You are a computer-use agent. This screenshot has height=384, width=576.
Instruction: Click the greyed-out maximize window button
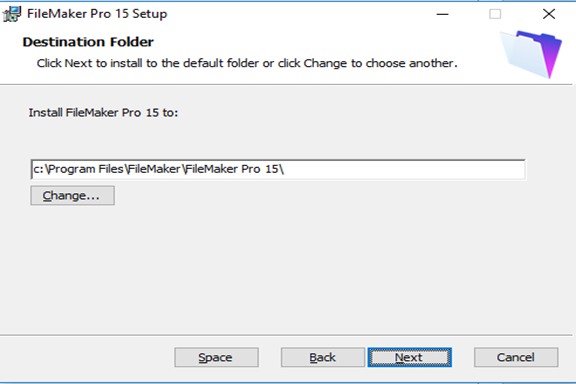495,14
